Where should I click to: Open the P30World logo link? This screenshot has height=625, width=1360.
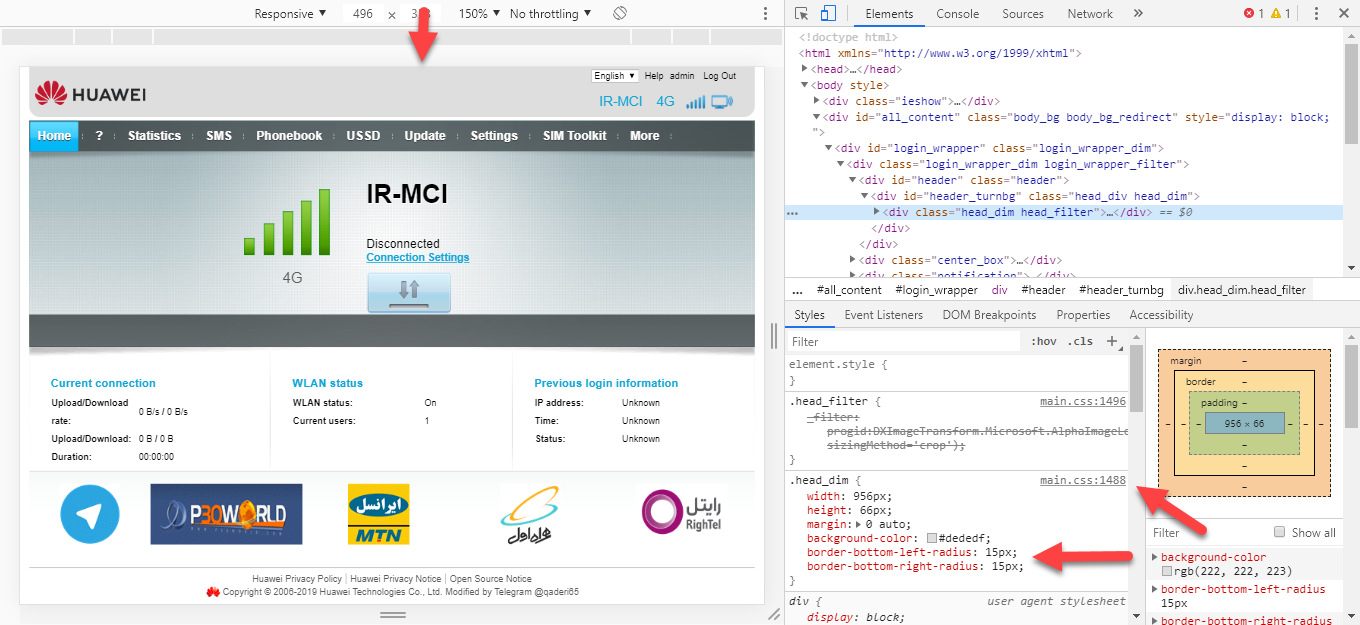pyautogui.click(x=226, y=514)
